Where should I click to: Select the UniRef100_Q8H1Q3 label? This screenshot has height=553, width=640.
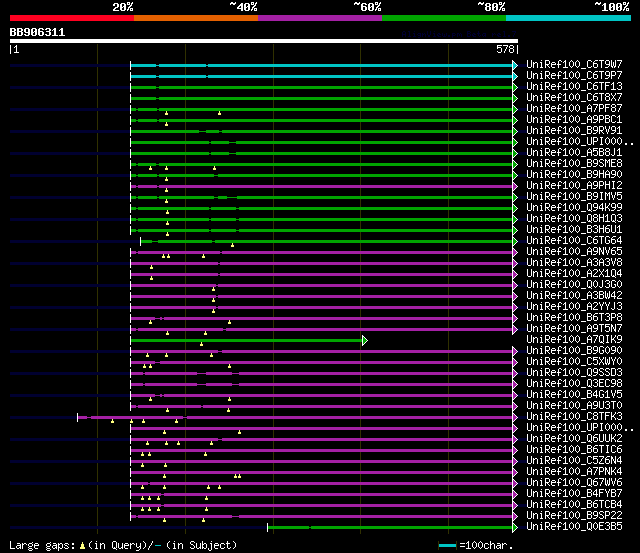[574, 219]
